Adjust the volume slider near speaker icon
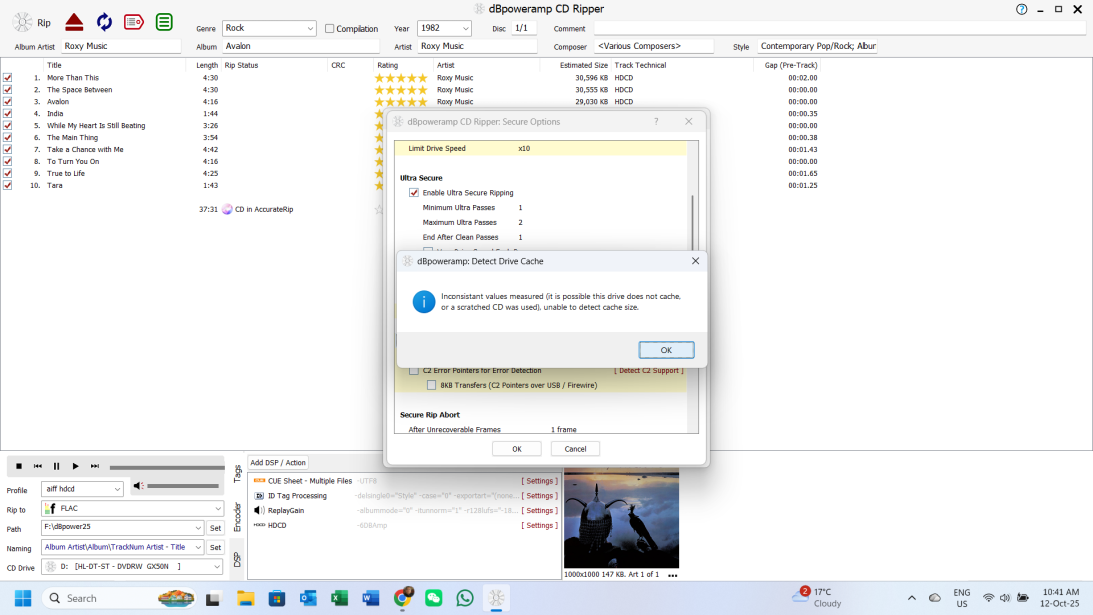Screen dimensions: 1093x615 [x=183, y=486]
